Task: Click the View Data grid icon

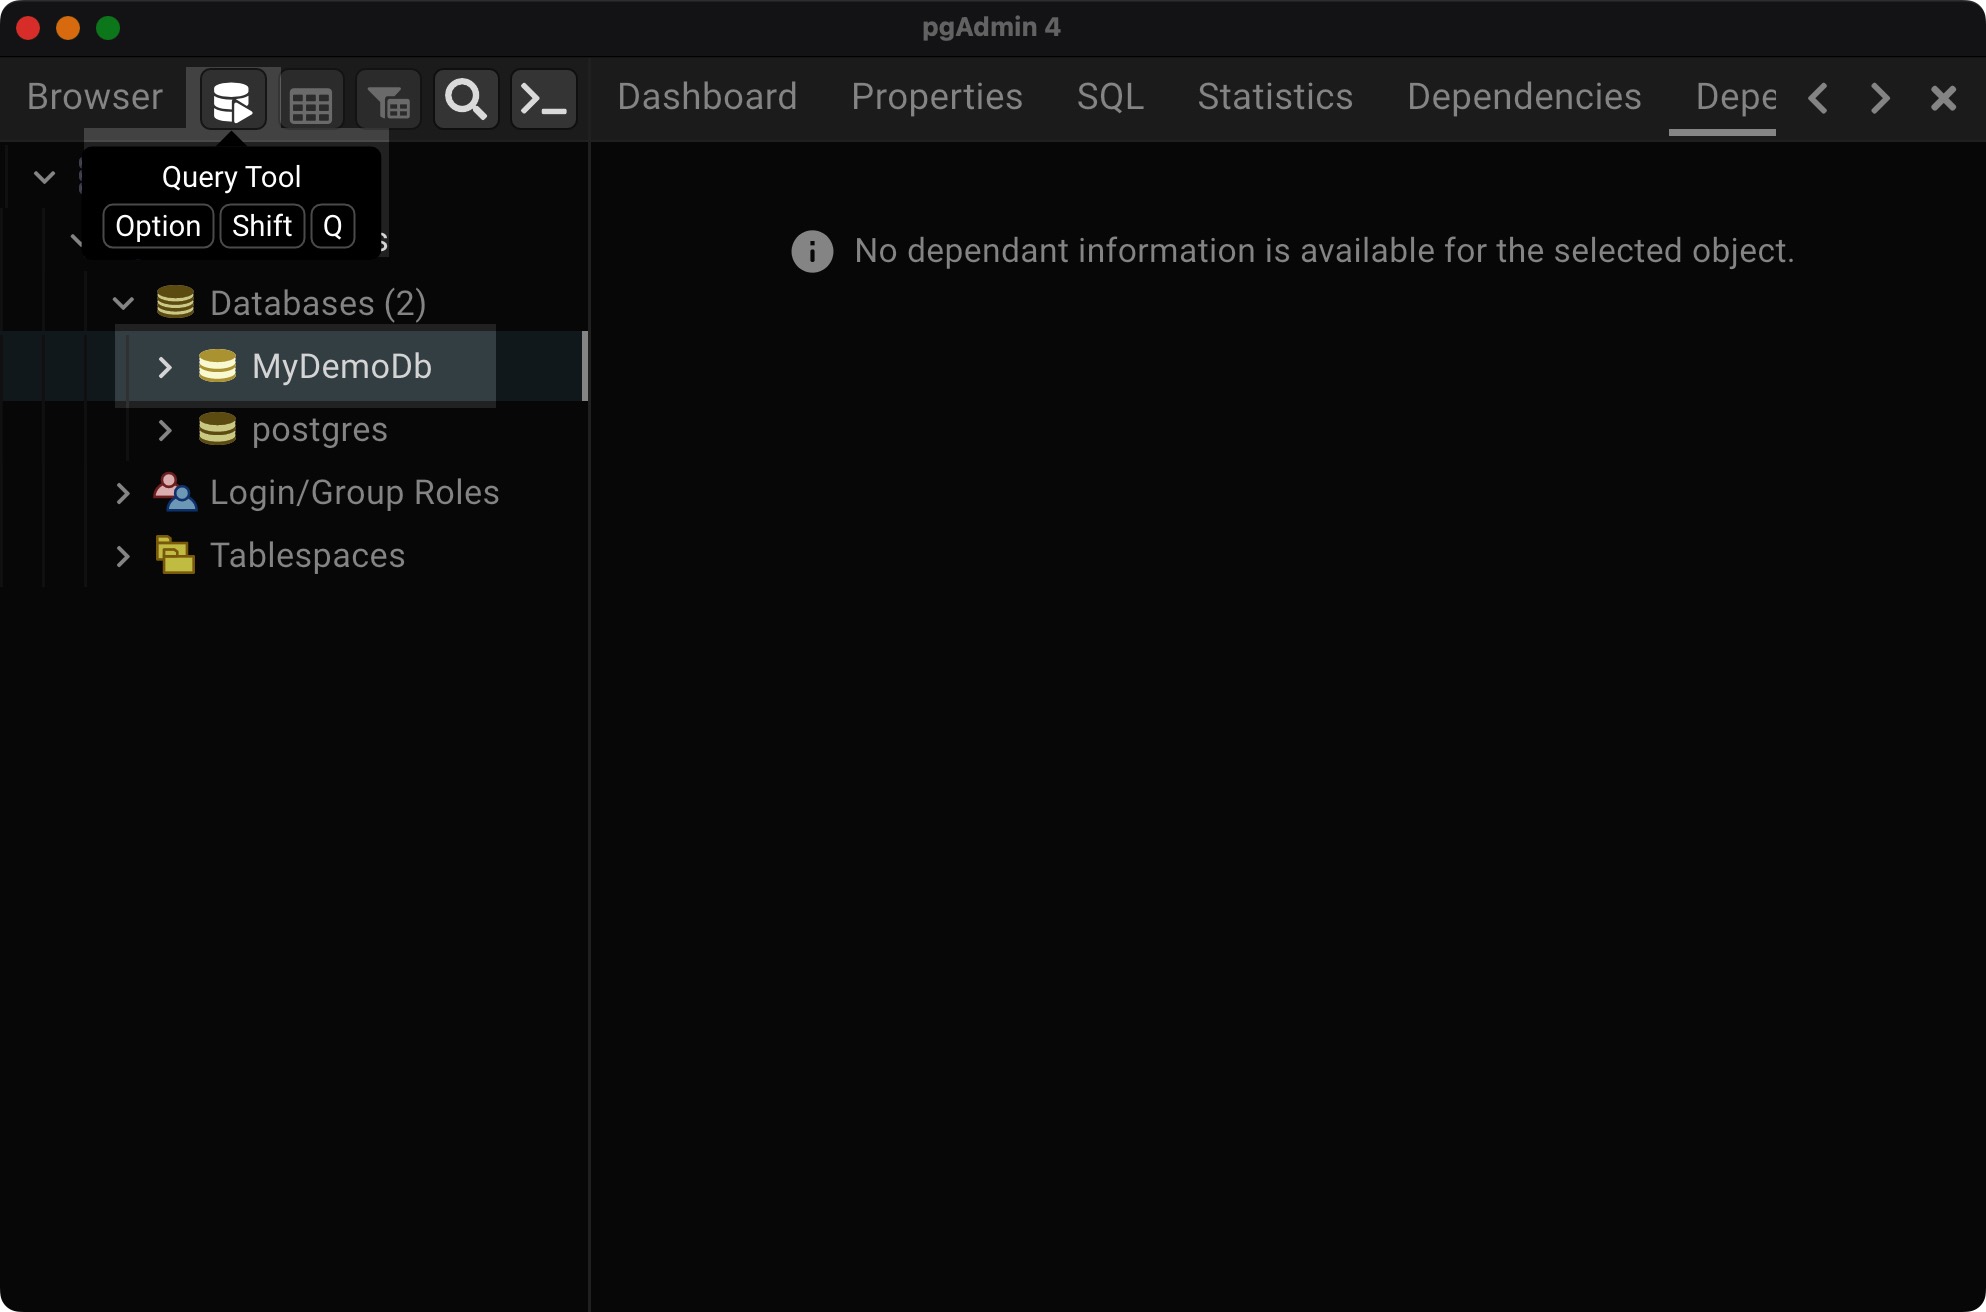Action: 311,100
